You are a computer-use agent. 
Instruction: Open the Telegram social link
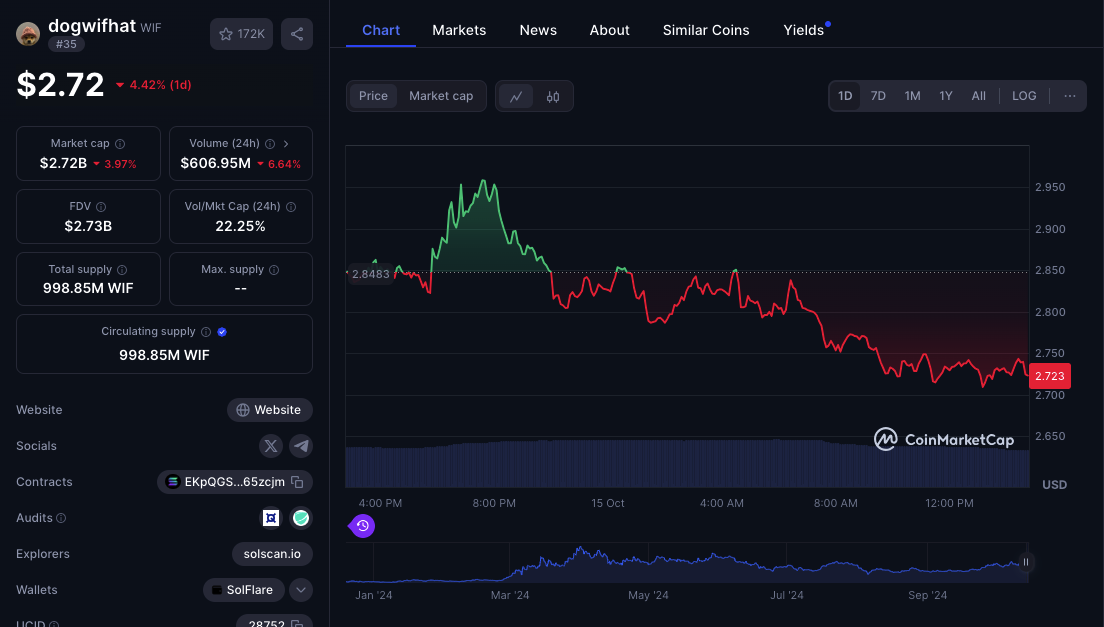[x=301, y=446]
